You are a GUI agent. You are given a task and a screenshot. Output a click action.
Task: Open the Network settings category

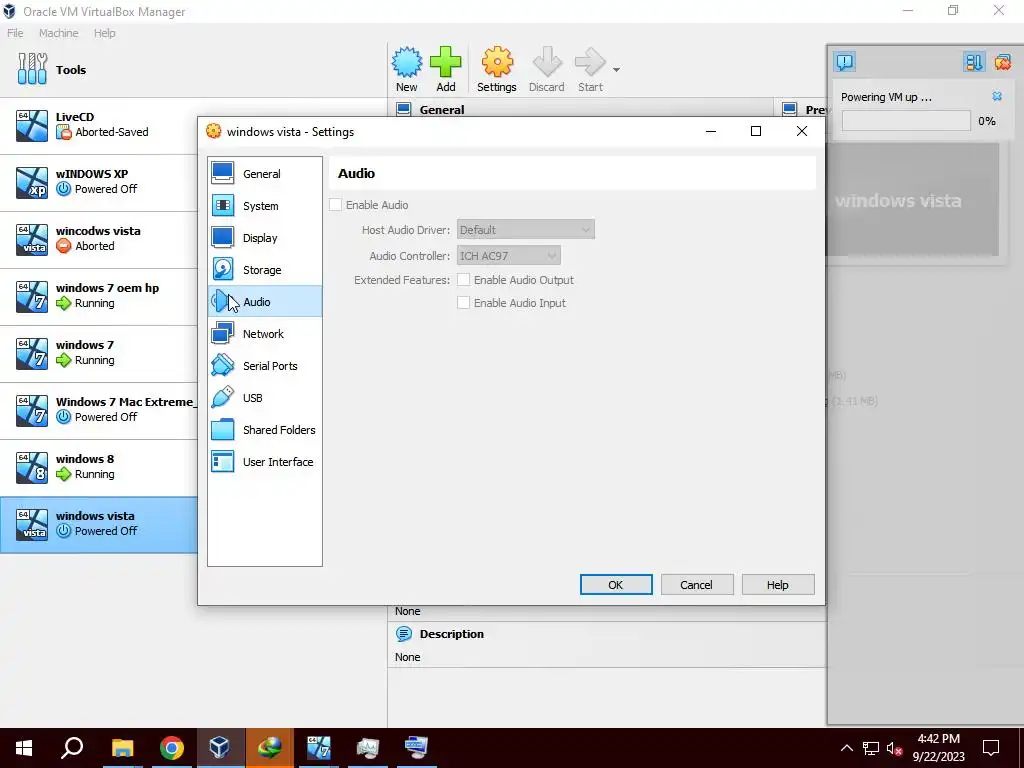point(264,334)
